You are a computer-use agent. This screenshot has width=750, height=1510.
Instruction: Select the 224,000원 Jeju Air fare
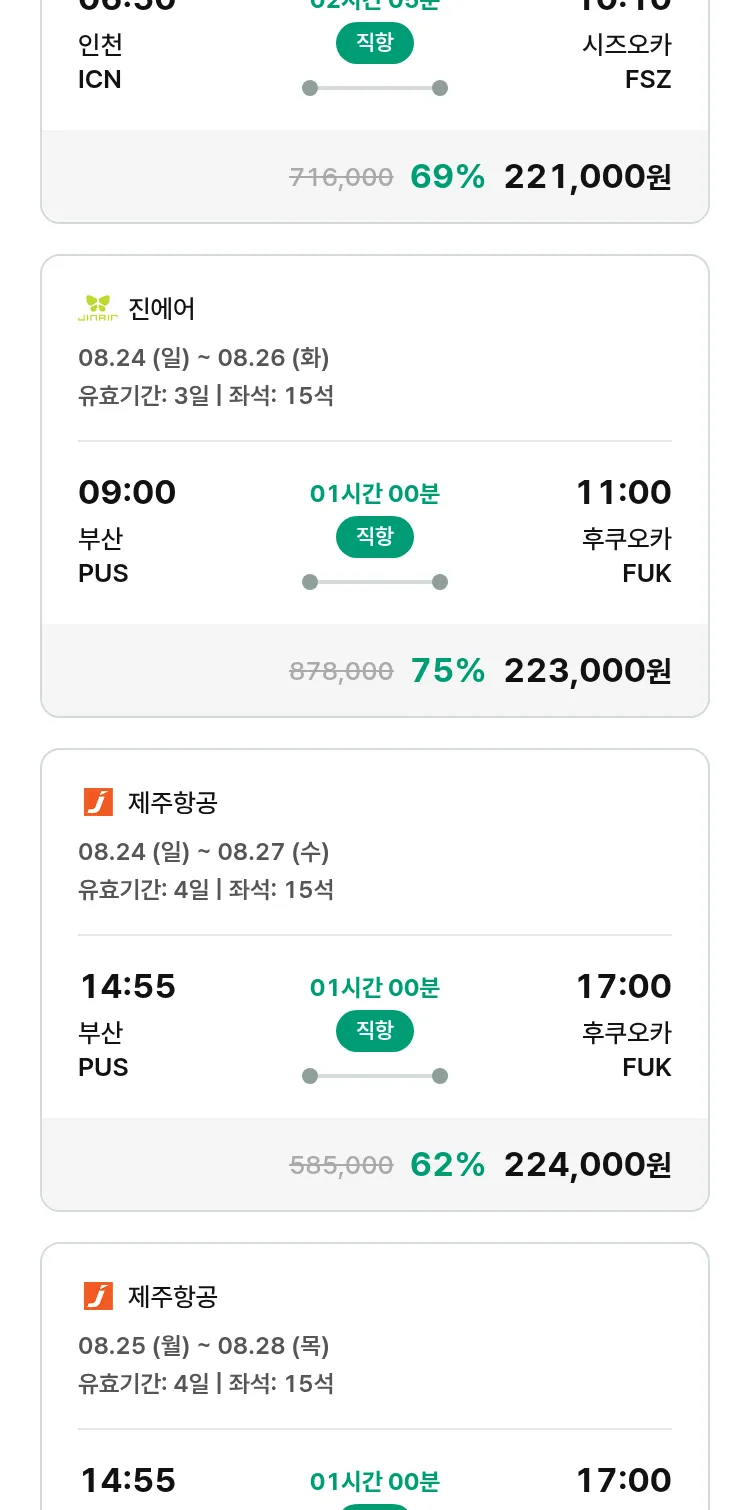pos(587,1165)
